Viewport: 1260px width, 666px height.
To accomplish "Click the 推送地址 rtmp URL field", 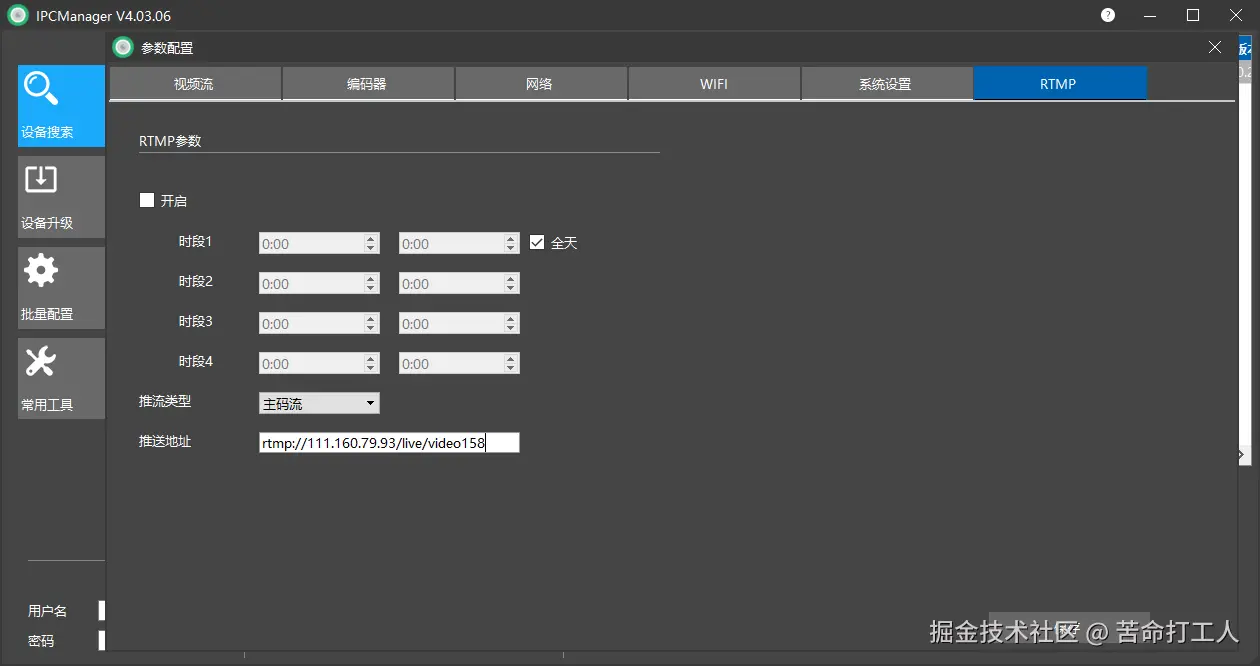I will click(x=389, y=443).
